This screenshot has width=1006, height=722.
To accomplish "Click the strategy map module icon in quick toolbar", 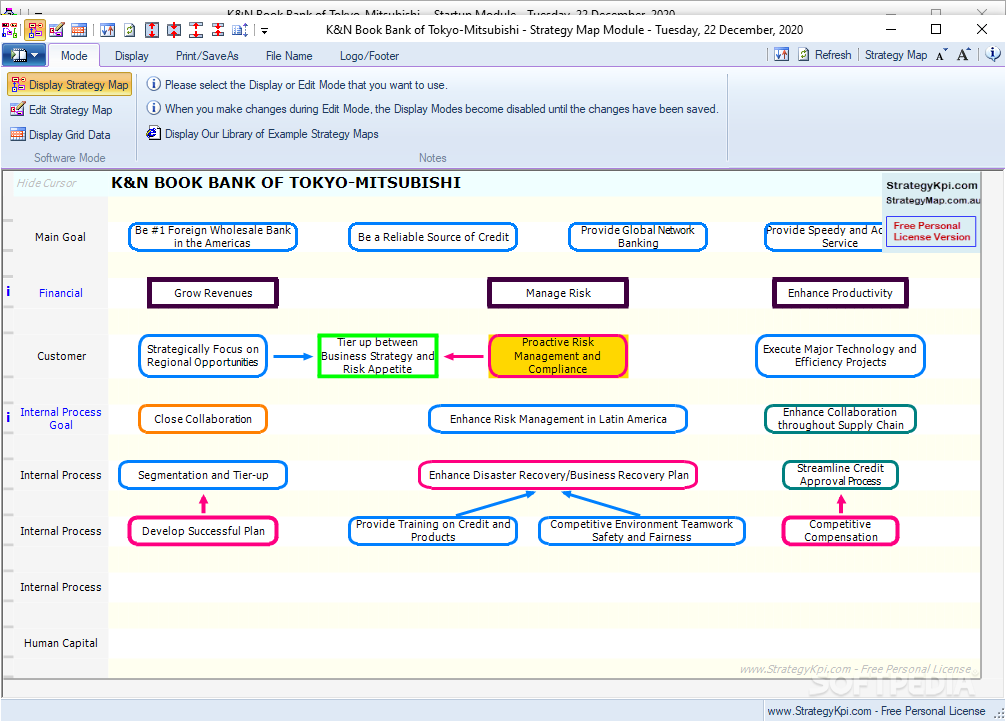I will click(10, 30).
